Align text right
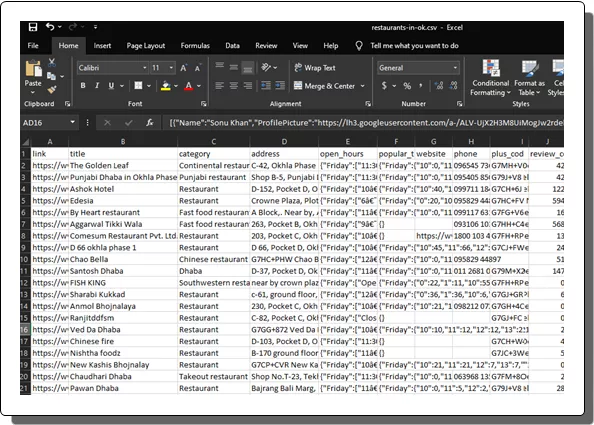The width and height of the screenshot is (594, 425). pos(248,86)
